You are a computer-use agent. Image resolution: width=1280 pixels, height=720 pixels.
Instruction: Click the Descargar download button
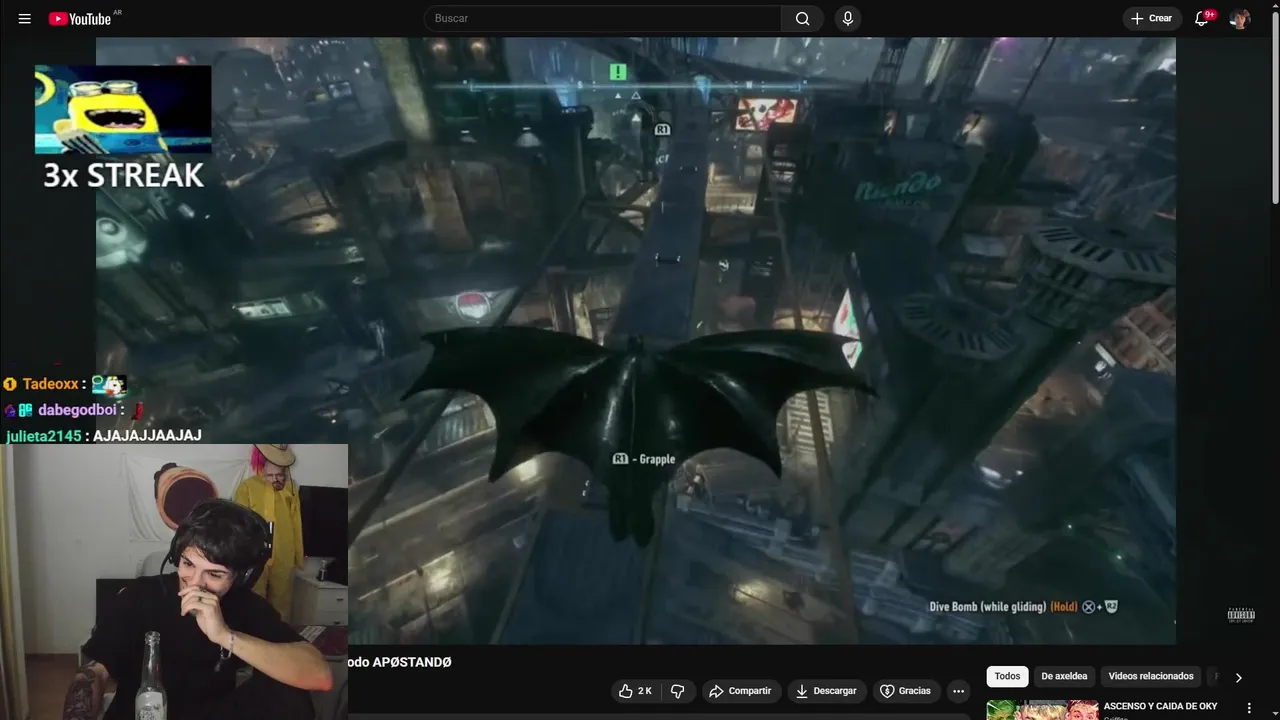tap(826, 691)
